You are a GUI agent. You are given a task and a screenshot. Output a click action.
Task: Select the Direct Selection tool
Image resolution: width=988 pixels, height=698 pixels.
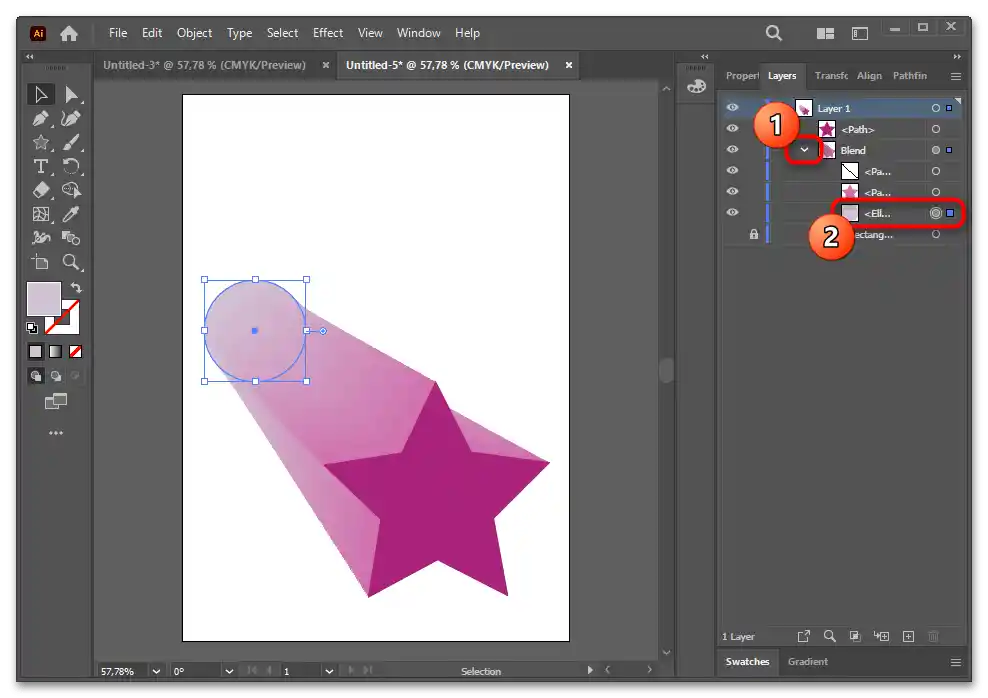tap(71, 95)
